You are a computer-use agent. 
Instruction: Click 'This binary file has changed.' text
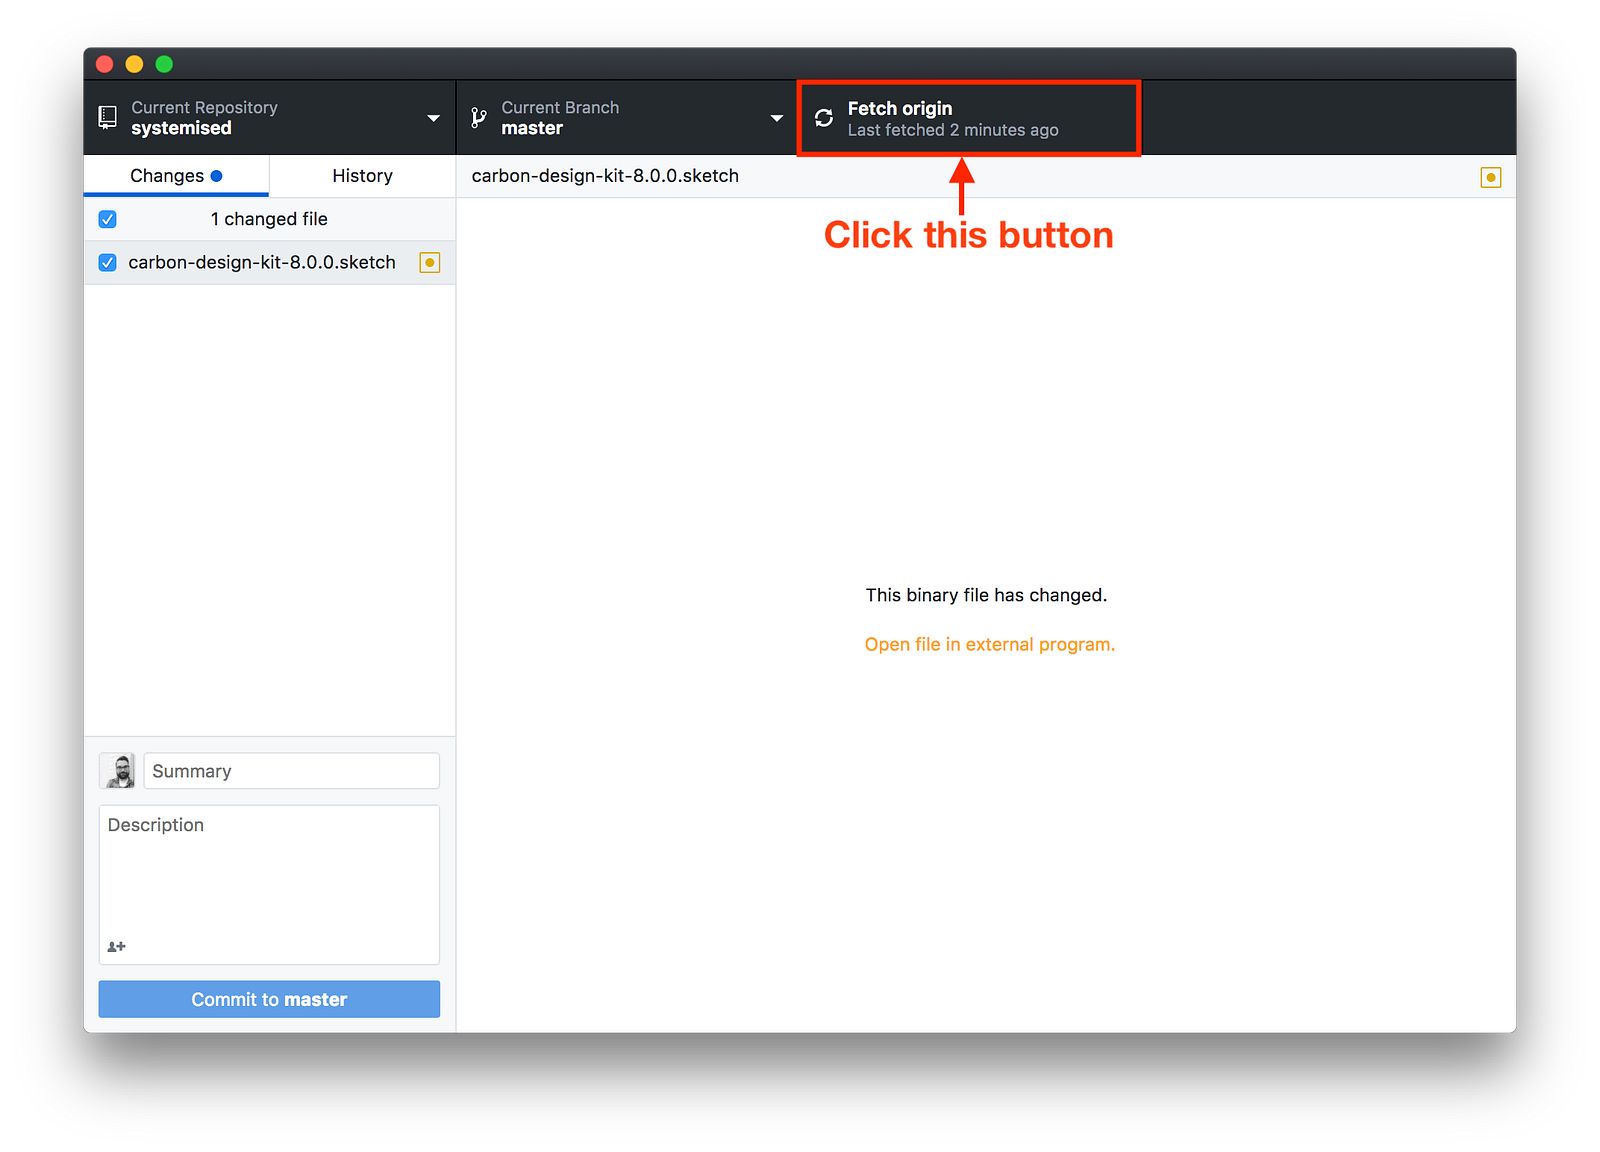[986, 595]
